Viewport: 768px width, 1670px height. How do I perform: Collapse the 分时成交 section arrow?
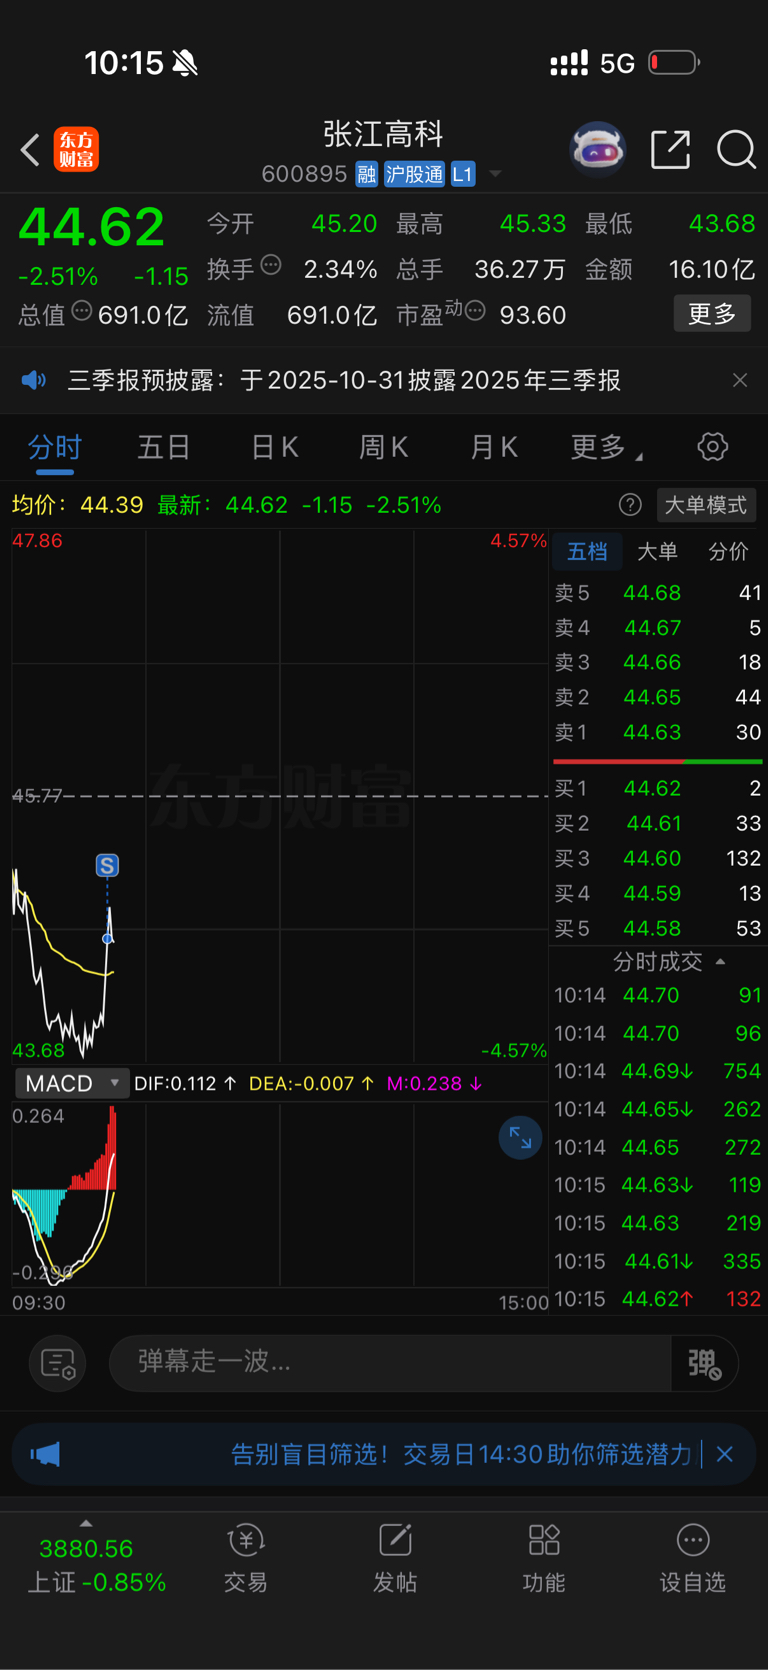(x=720, y=962)
